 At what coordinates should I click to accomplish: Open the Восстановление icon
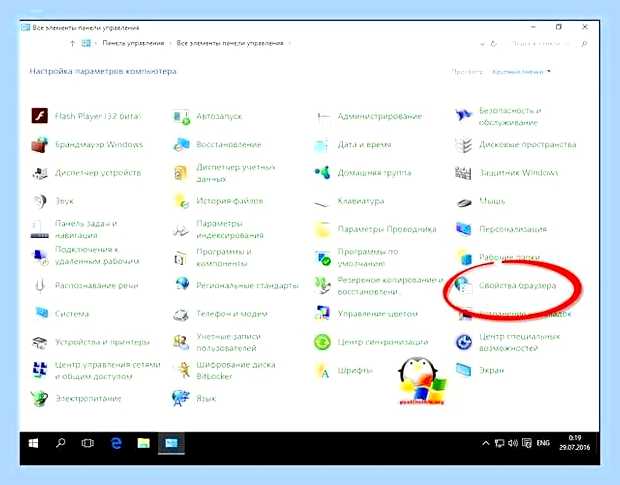pos(182,144)
